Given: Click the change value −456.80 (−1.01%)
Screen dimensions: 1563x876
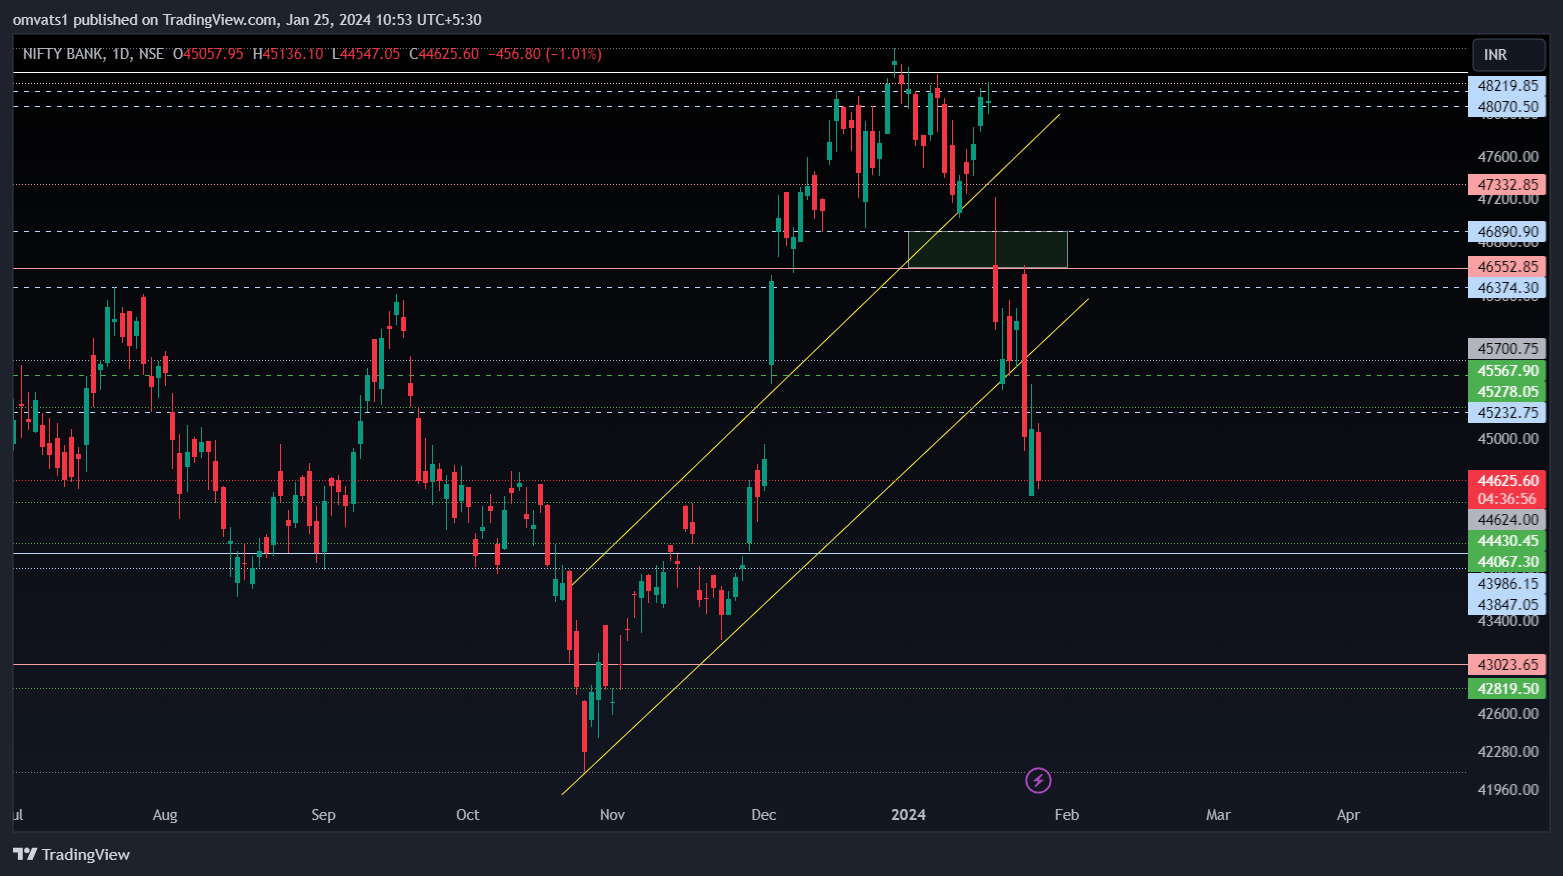Looking at the screenshot, I should [545, 54].
